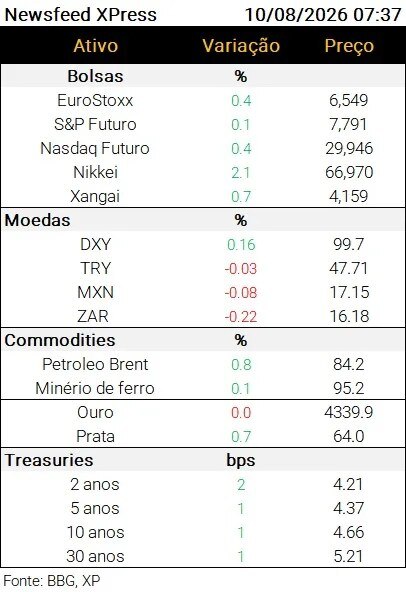Select the Preço column header
The height and width of the screenshot is (592, 406).
coord(349,46)
